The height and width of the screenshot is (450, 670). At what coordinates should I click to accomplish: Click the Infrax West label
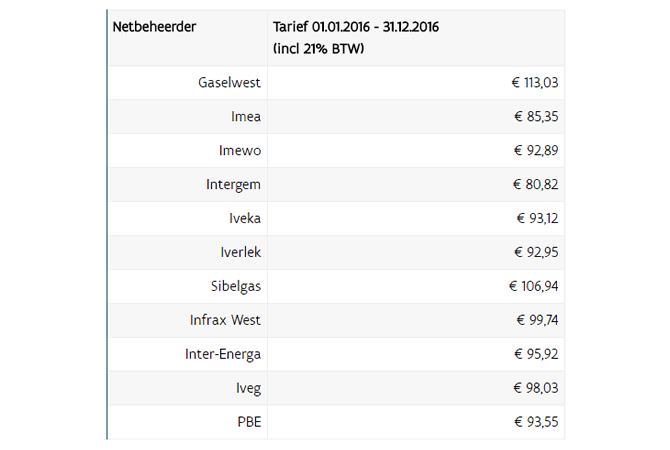click(225, 320)
